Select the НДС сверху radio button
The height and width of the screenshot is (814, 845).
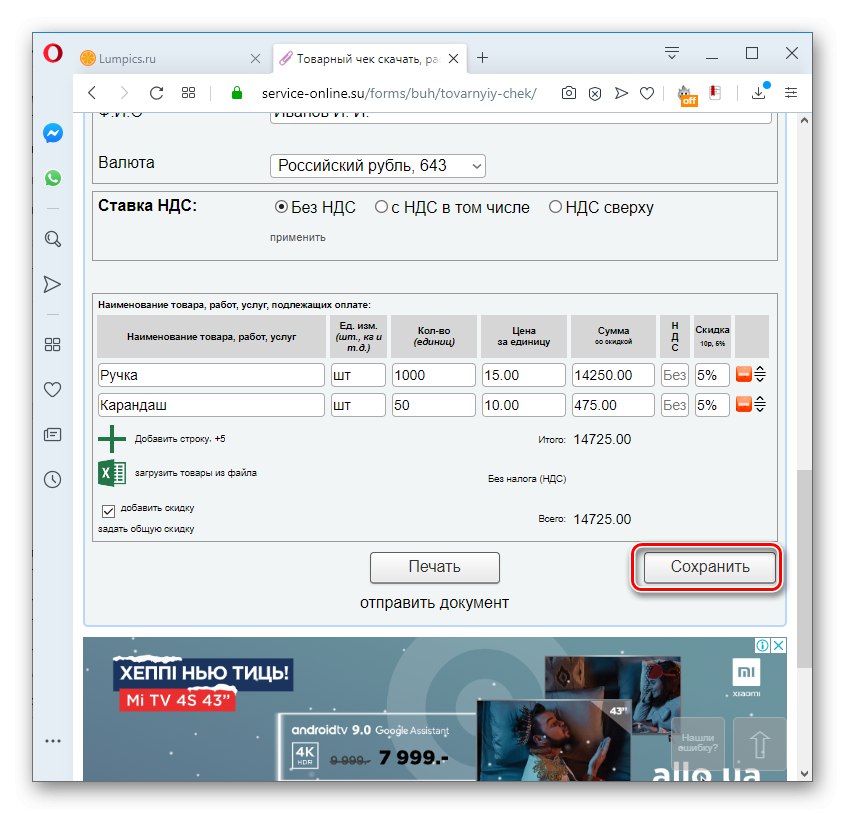555,207
